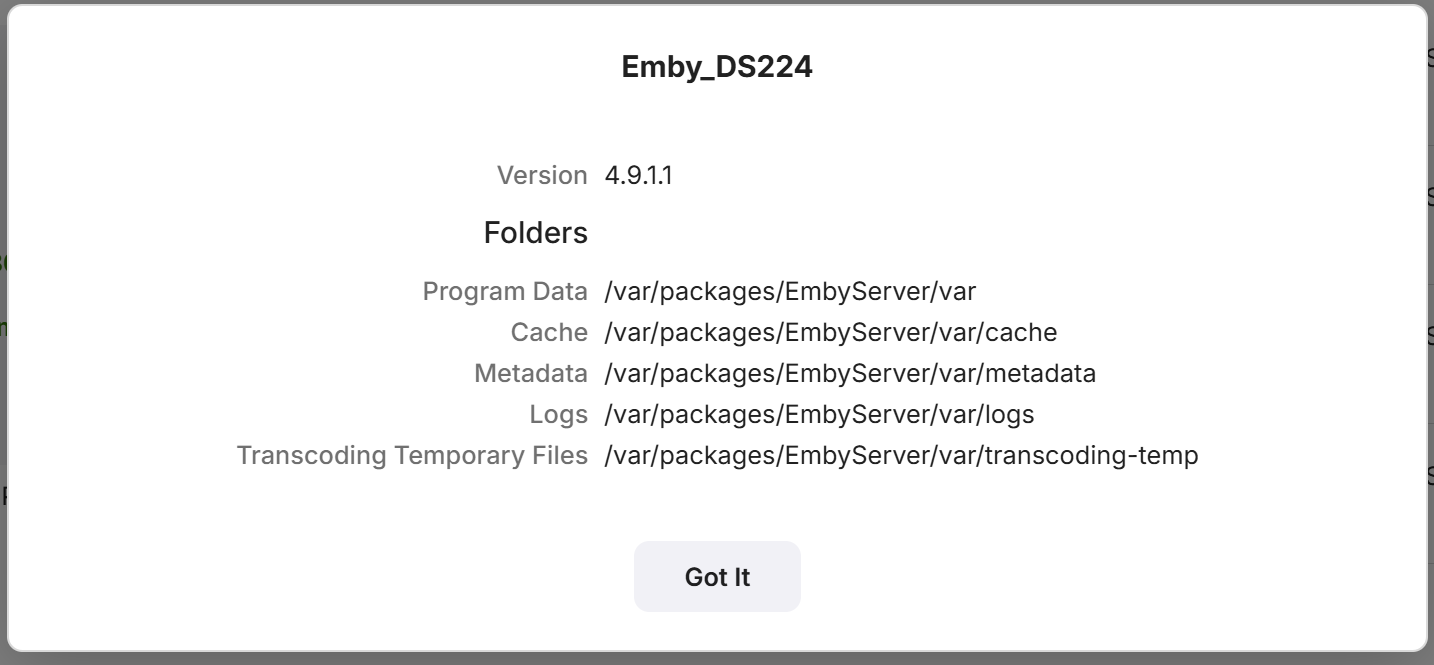Image resolution: width=1434 pixels, height=665 pixels.
Task: Click the dimmed backdrop beneath the dialog
Action: click(717, 659)
